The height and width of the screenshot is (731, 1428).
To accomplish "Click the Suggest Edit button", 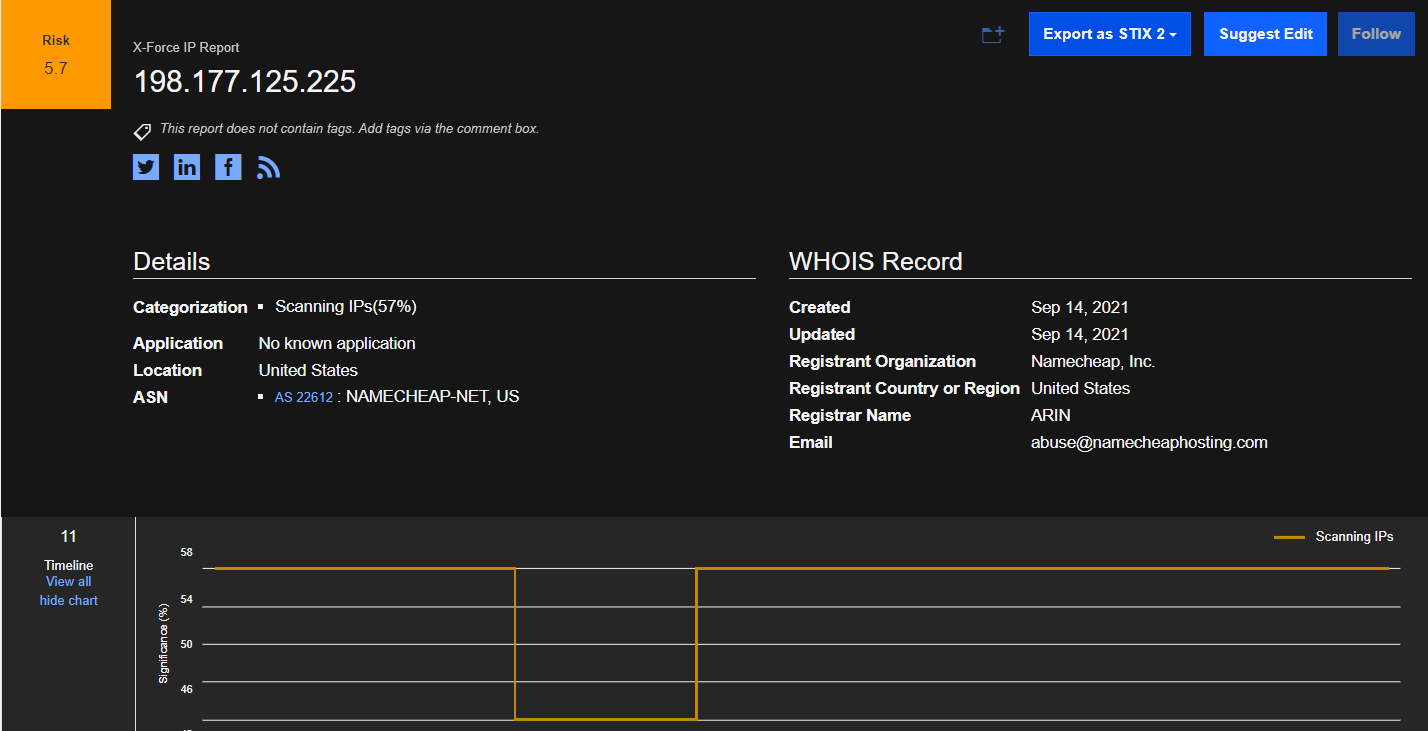I will pos(1266,34).
